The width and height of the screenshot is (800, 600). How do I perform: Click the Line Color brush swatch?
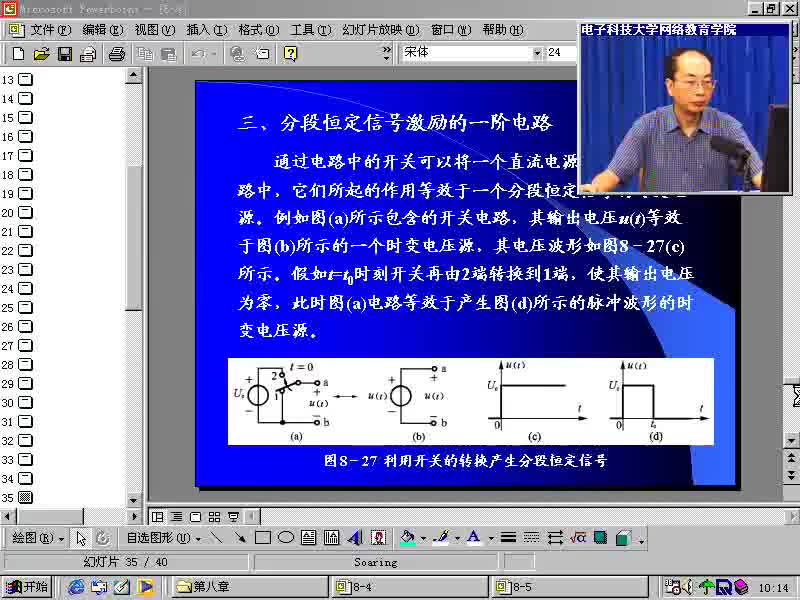[442, 538]
